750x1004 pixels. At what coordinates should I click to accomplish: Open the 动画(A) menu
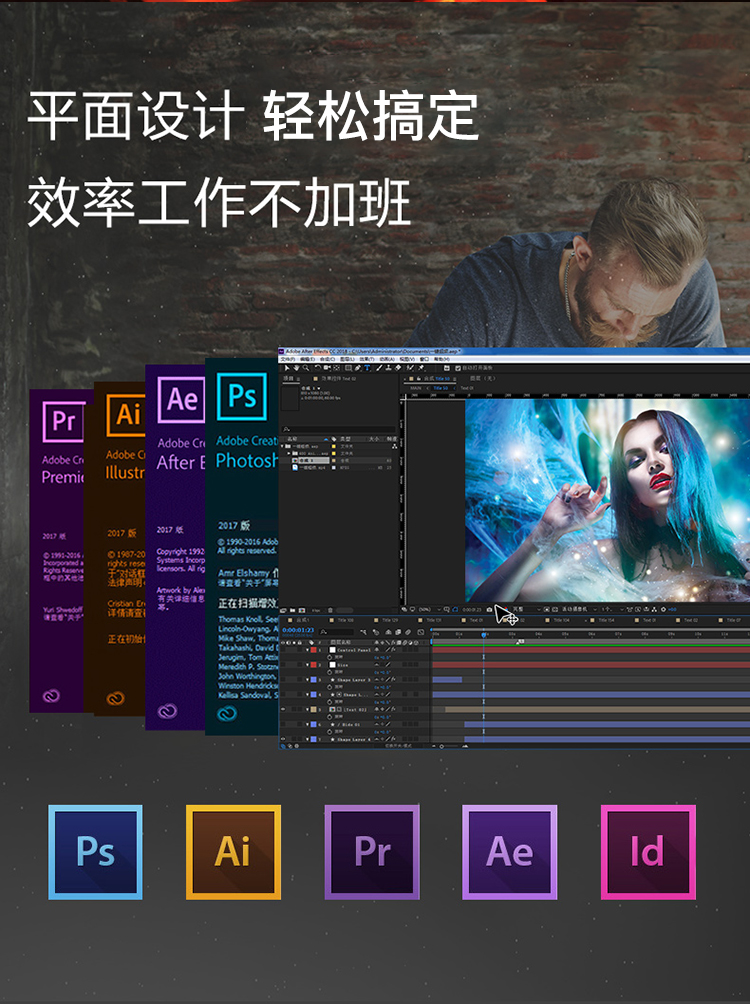pos(387,359)
